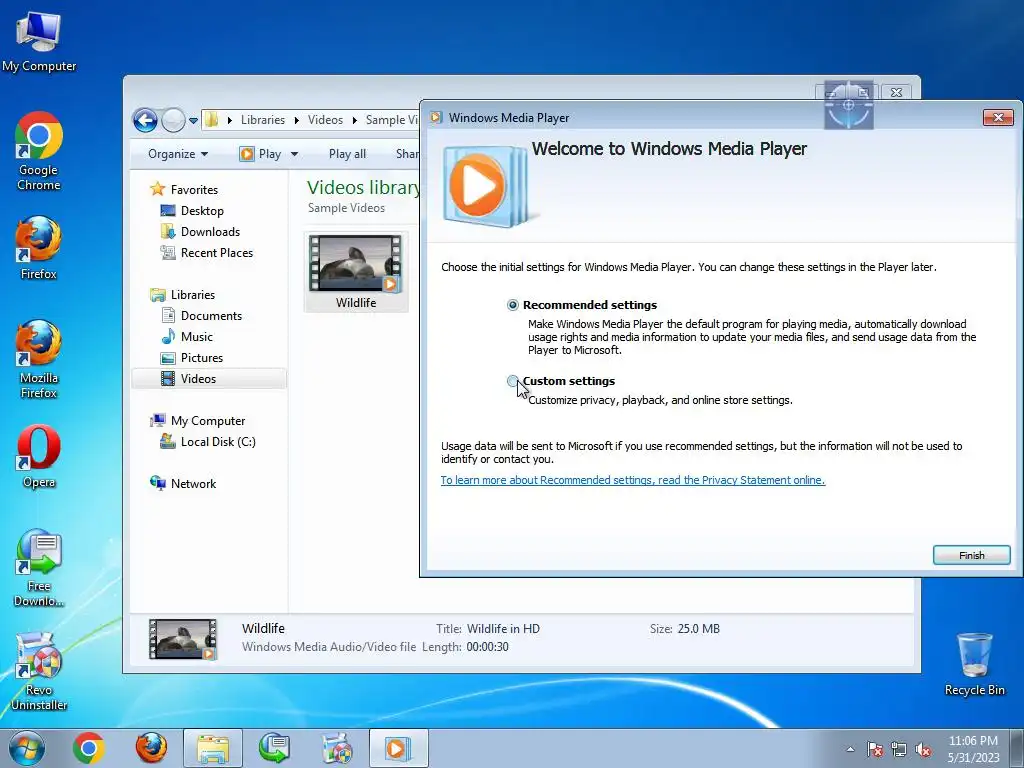Image resolution: width=1024 pixels, height=768 pixels.
Task: Click the Title value Wildlife in HD
Action: (504, 629)
